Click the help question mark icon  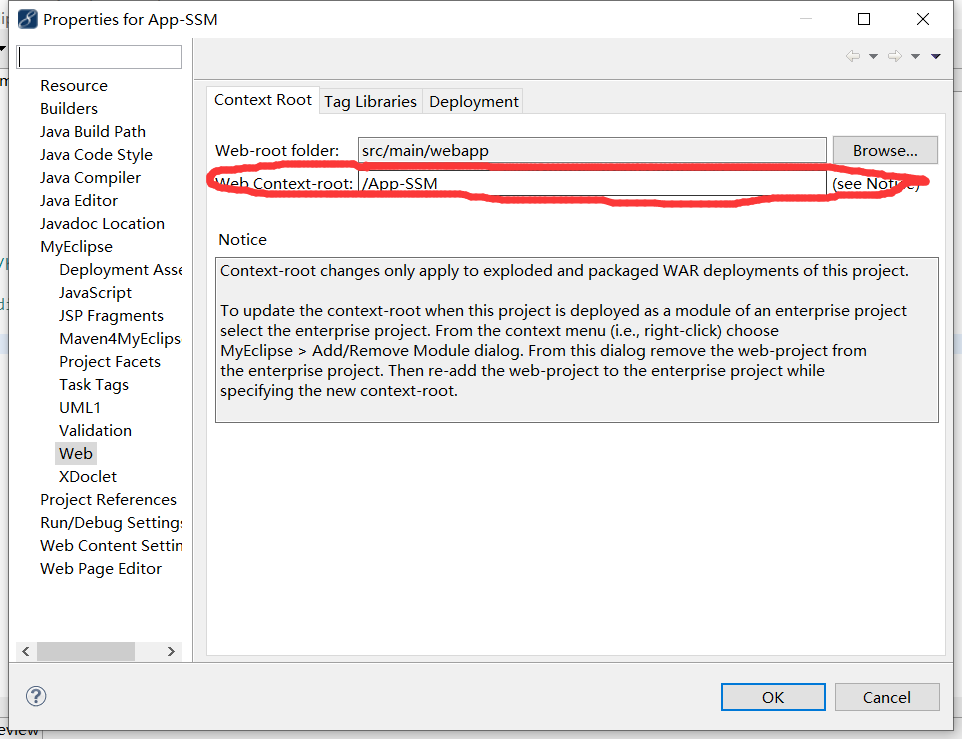click(36, 696)
